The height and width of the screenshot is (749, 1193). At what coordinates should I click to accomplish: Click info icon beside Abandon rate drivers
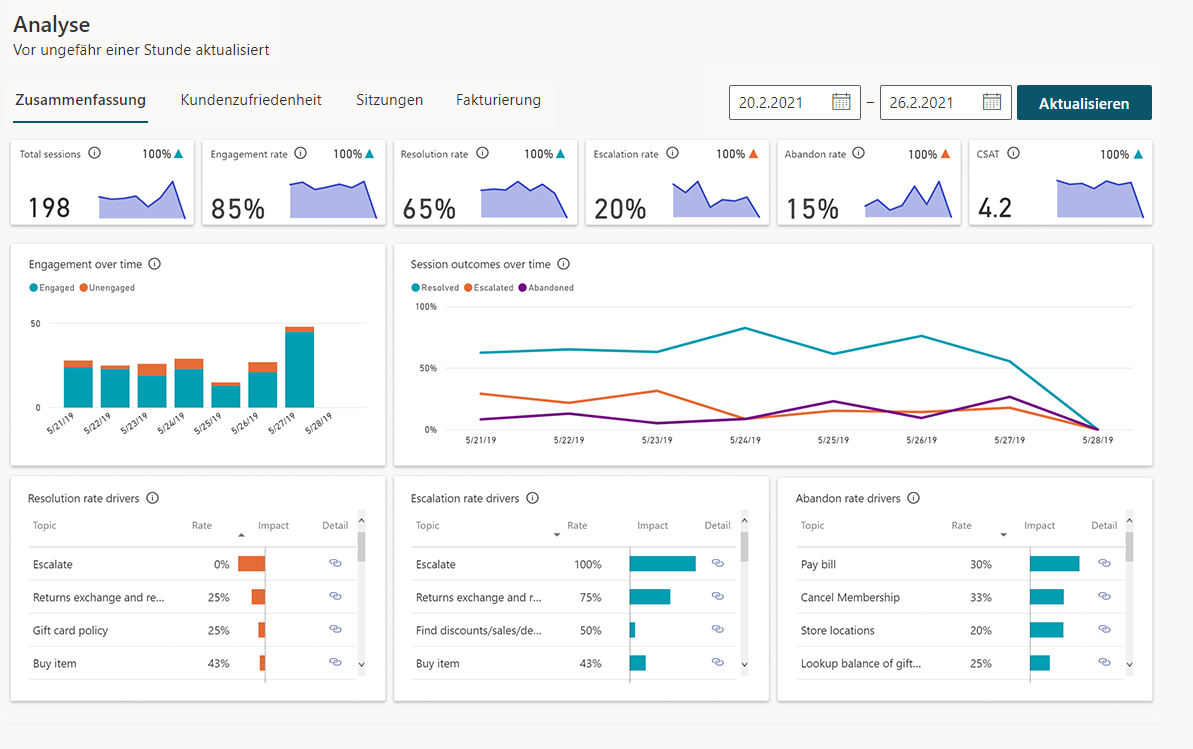point(913,498)
